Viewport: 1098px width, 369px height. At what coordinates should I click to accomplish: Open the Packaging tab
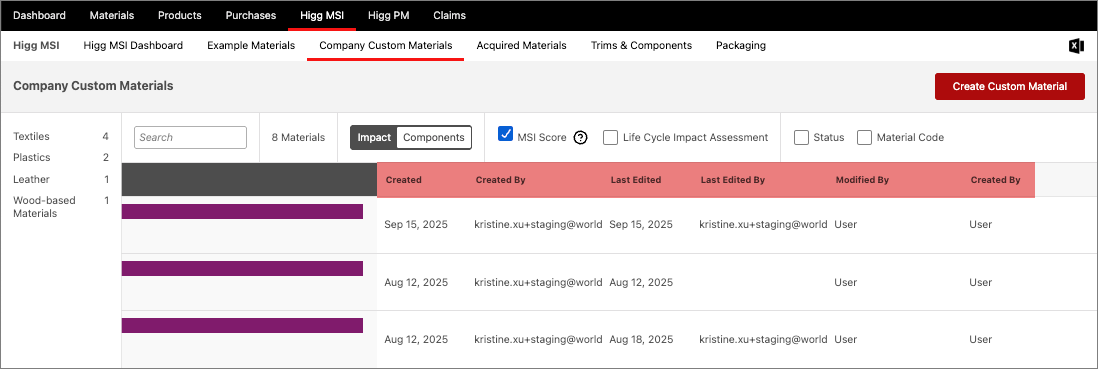tap(741, 46)
